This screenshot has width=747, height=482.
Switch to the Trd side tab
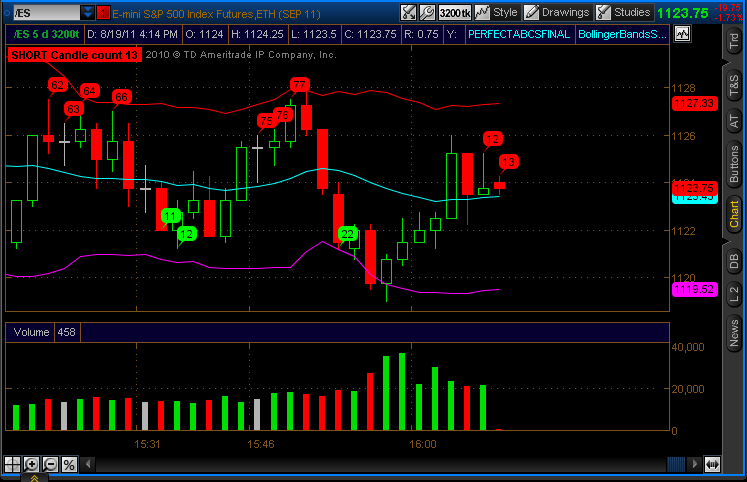click(x=734, y=41)
